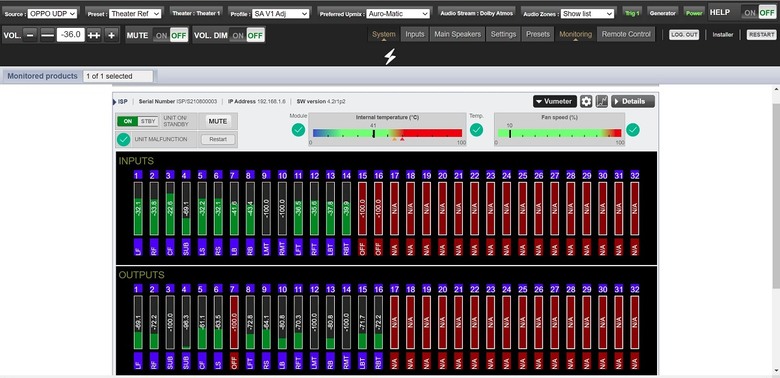Image resolution: width=780 pixels, height=378 pixels.
Task: Open the Remote Control tab
Action: [626, 34]
